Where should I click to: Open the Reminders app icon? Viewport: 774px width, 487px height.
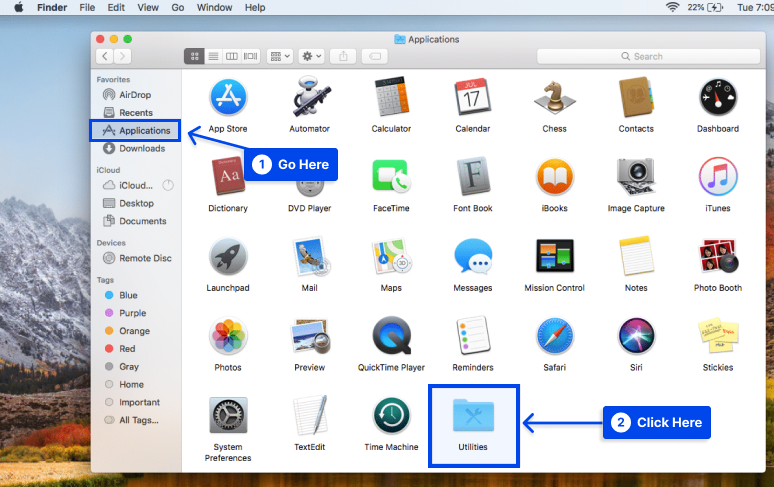tap(472, 336)
